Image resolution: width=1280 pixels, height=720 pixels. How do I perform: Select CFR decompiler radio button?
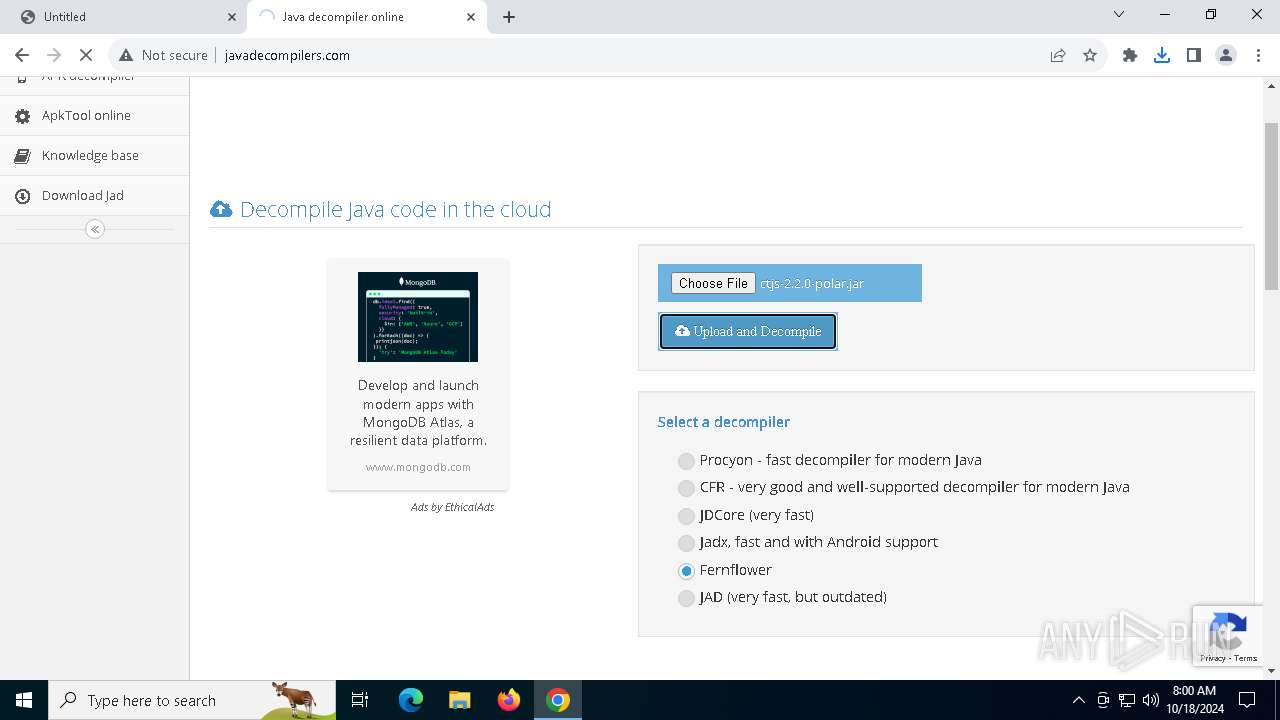click(686, 488)
